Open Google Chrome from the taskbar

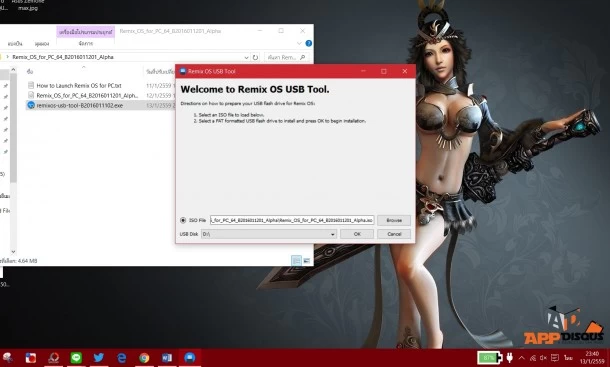[144, 357]
